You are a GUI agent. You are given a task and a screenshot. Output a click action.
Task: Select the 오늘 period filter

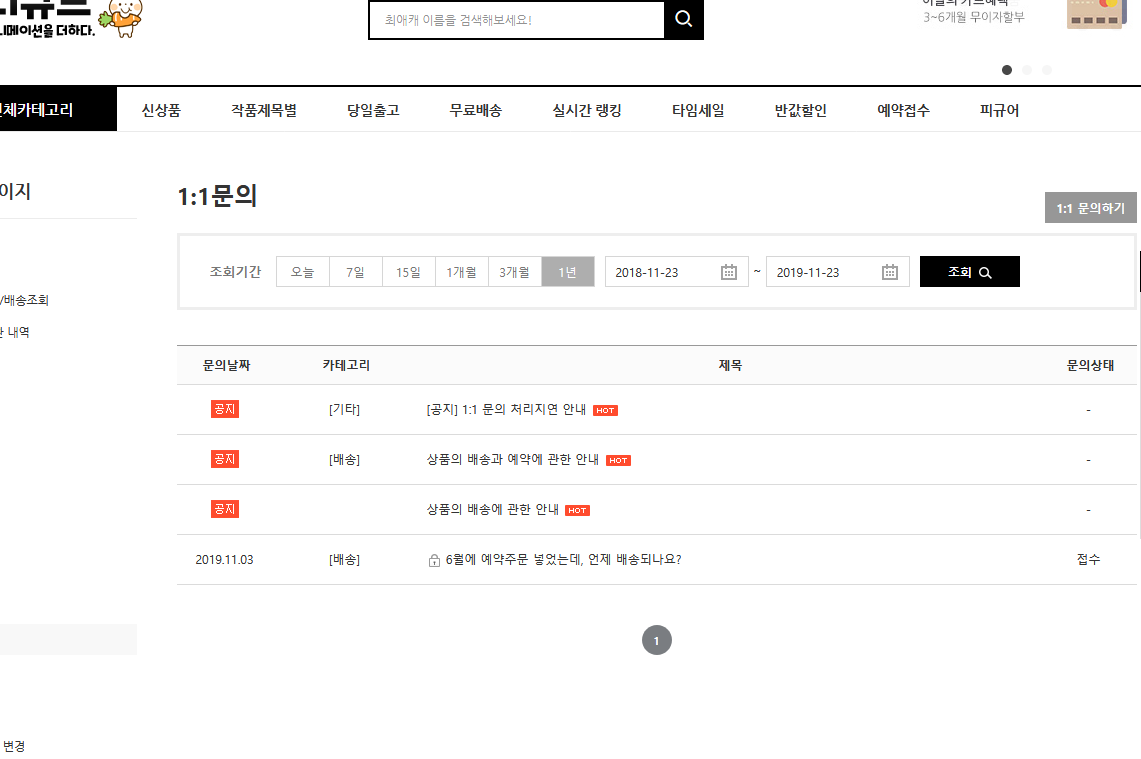(302, 272)
